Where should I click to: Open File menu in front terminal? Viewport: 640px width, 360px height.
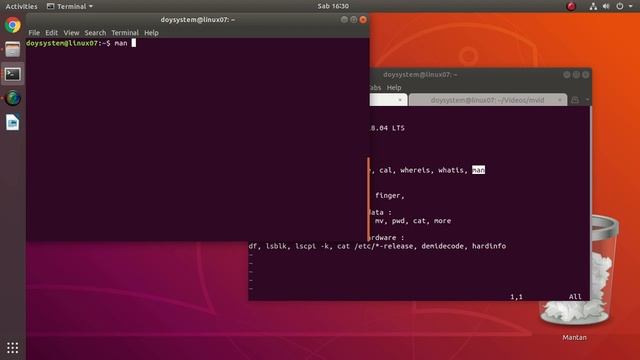point(34,33)
